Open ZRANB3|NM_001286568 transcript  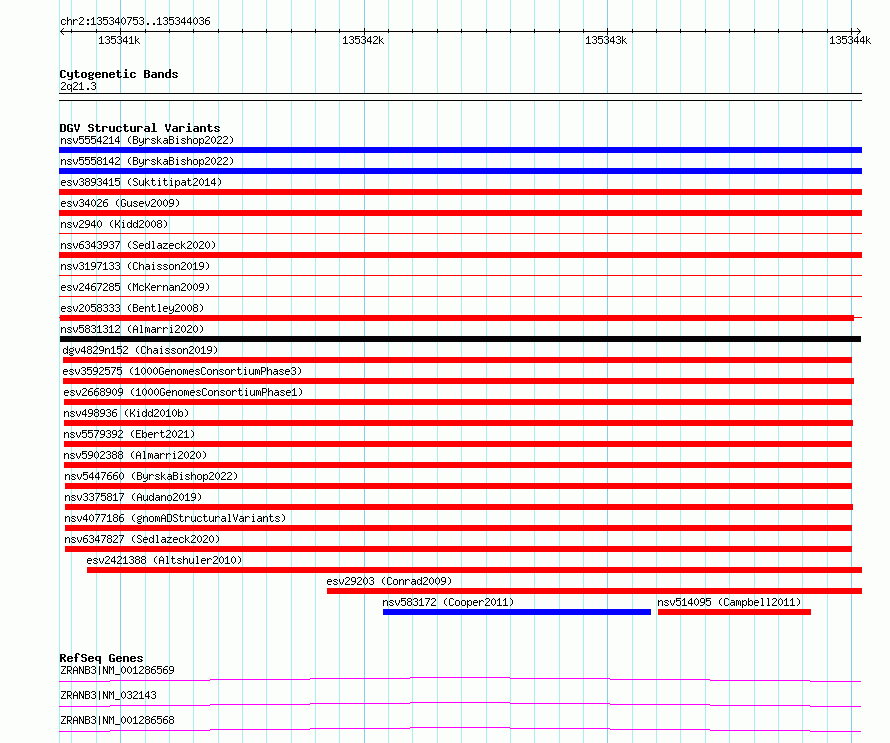coord(117,720)
